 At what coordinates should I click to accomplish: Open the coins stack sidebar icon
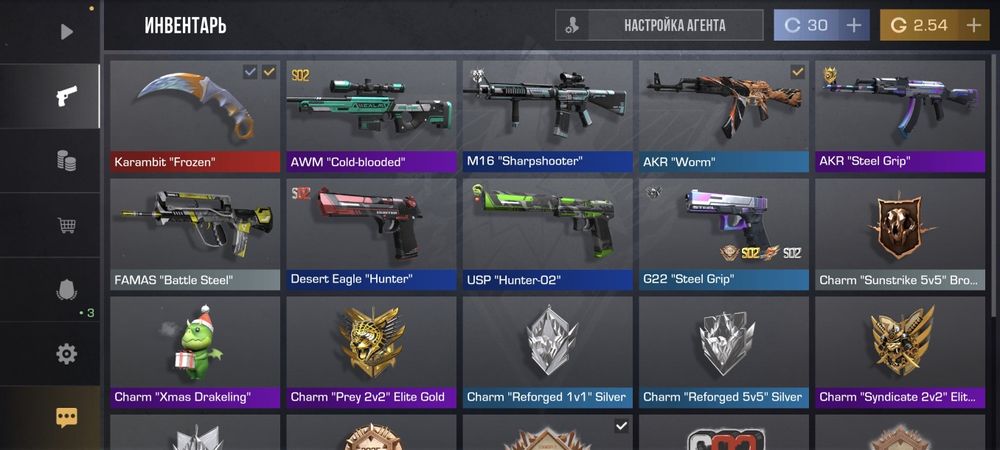[66, 161]
